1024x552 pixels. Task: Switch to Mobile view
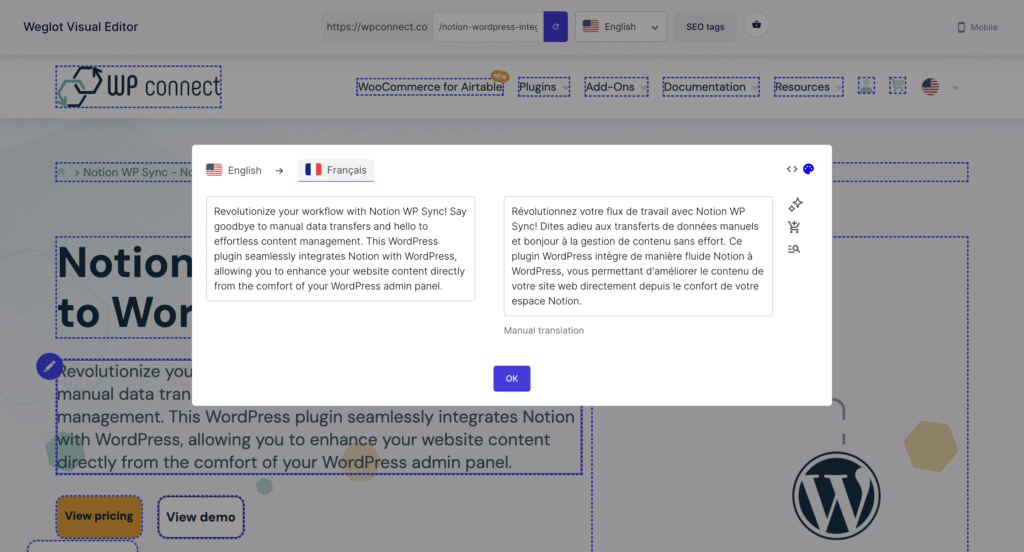(977, 27)
